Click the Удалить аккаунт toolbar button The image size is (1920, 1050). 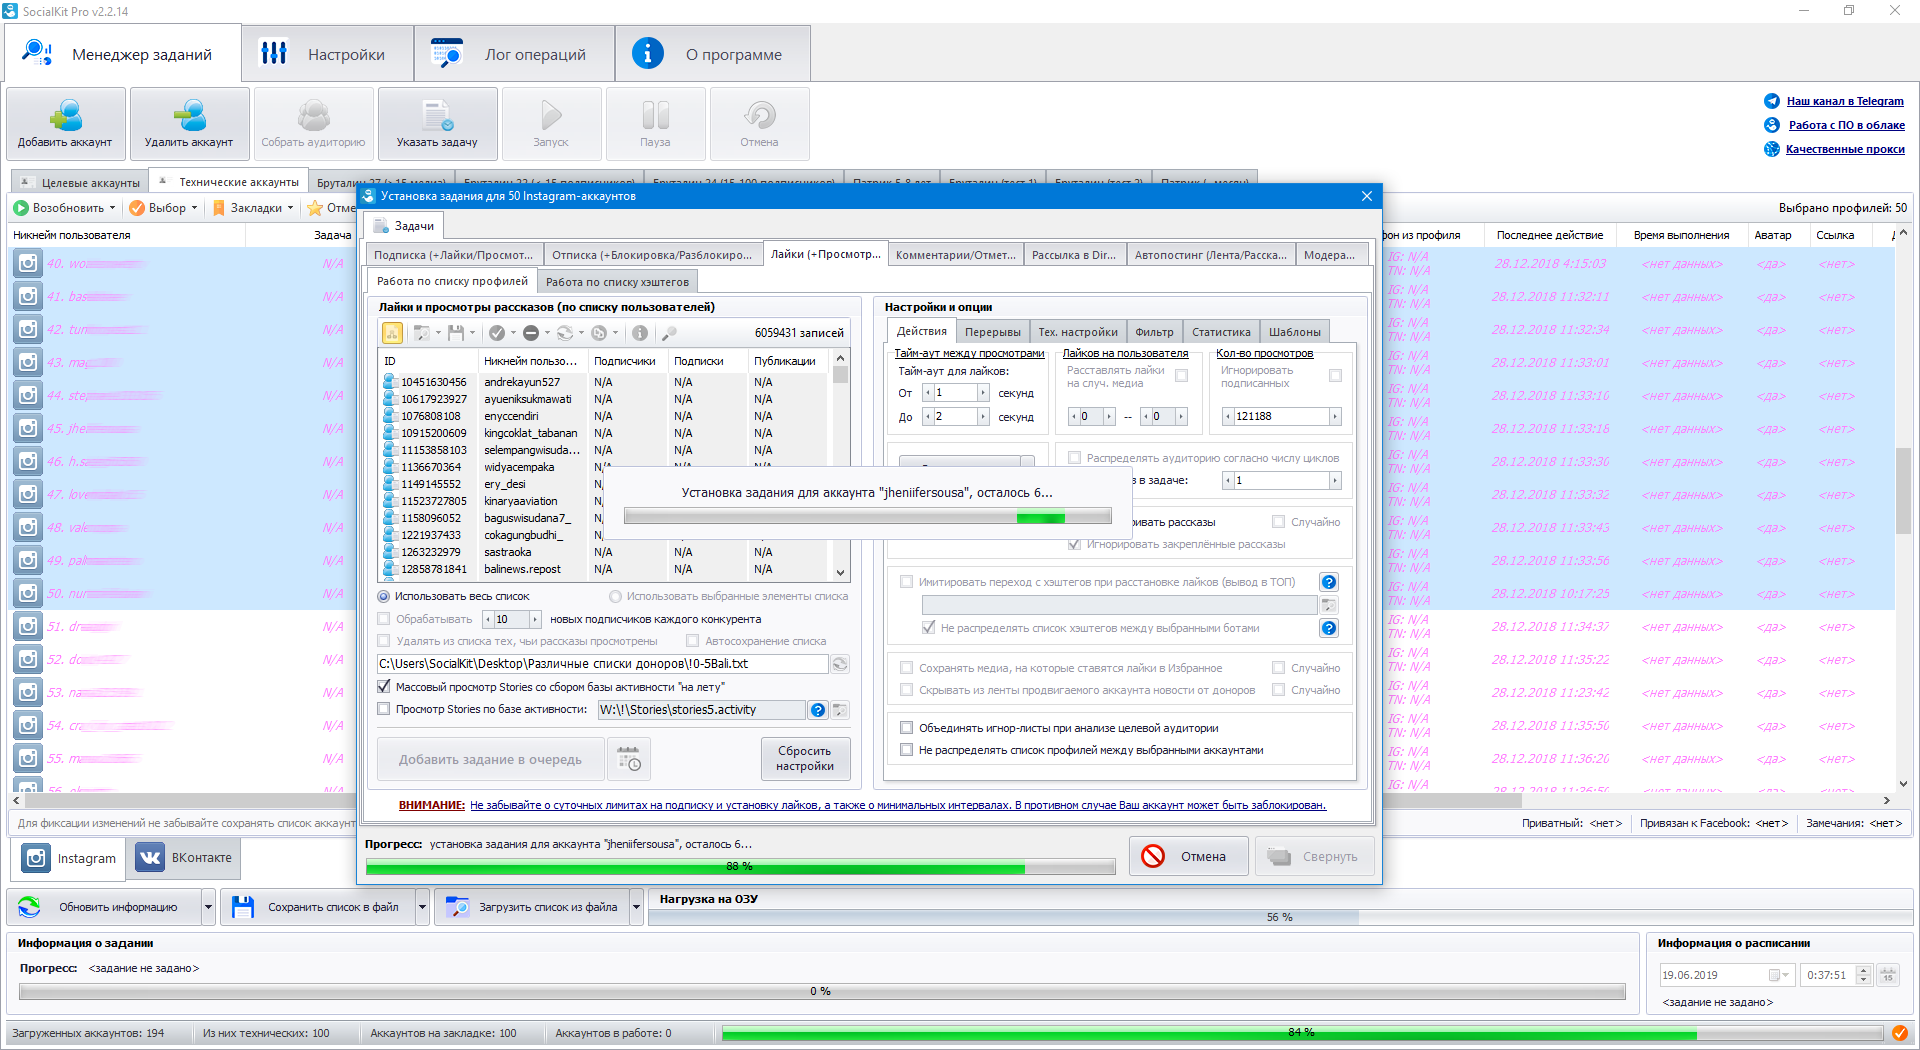189,124
